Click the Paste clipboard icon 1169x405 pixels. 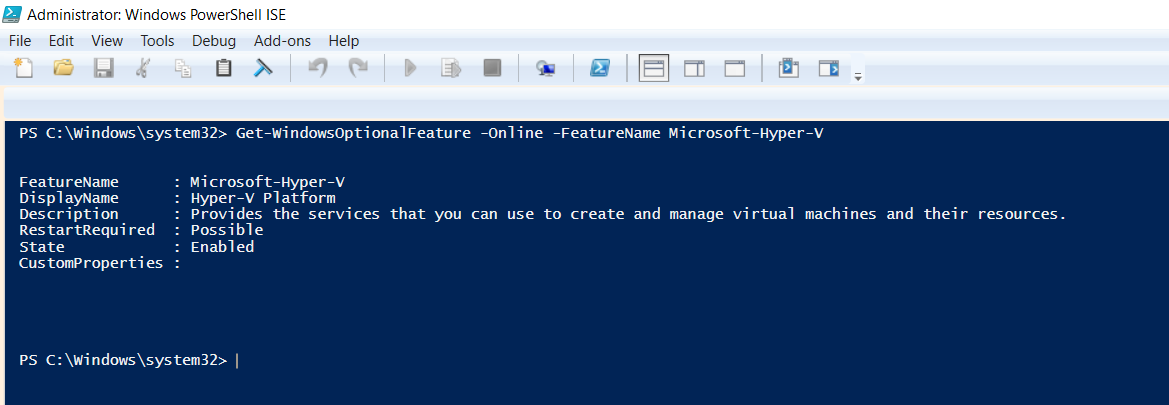pos(223,69)
